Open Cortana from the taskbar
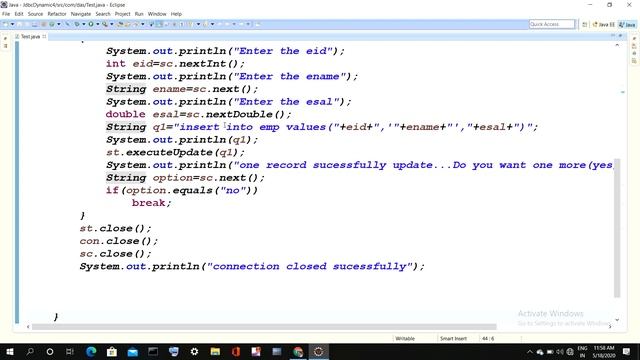Image resolution: width=640 pixels, height=360 pixels. 50,351
